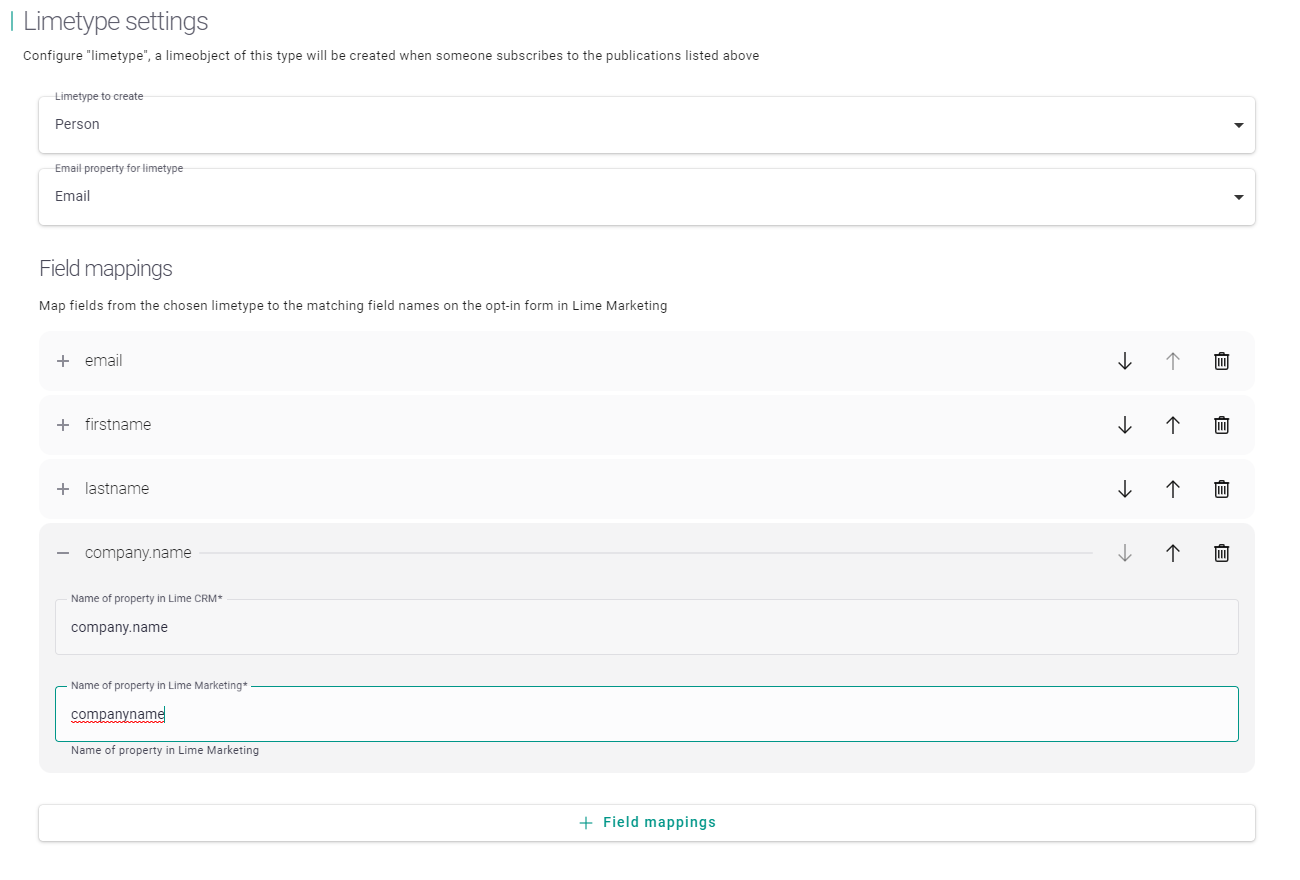Collapse the company.name mapping row
1300x880 pixels.
tap(63, 552)
